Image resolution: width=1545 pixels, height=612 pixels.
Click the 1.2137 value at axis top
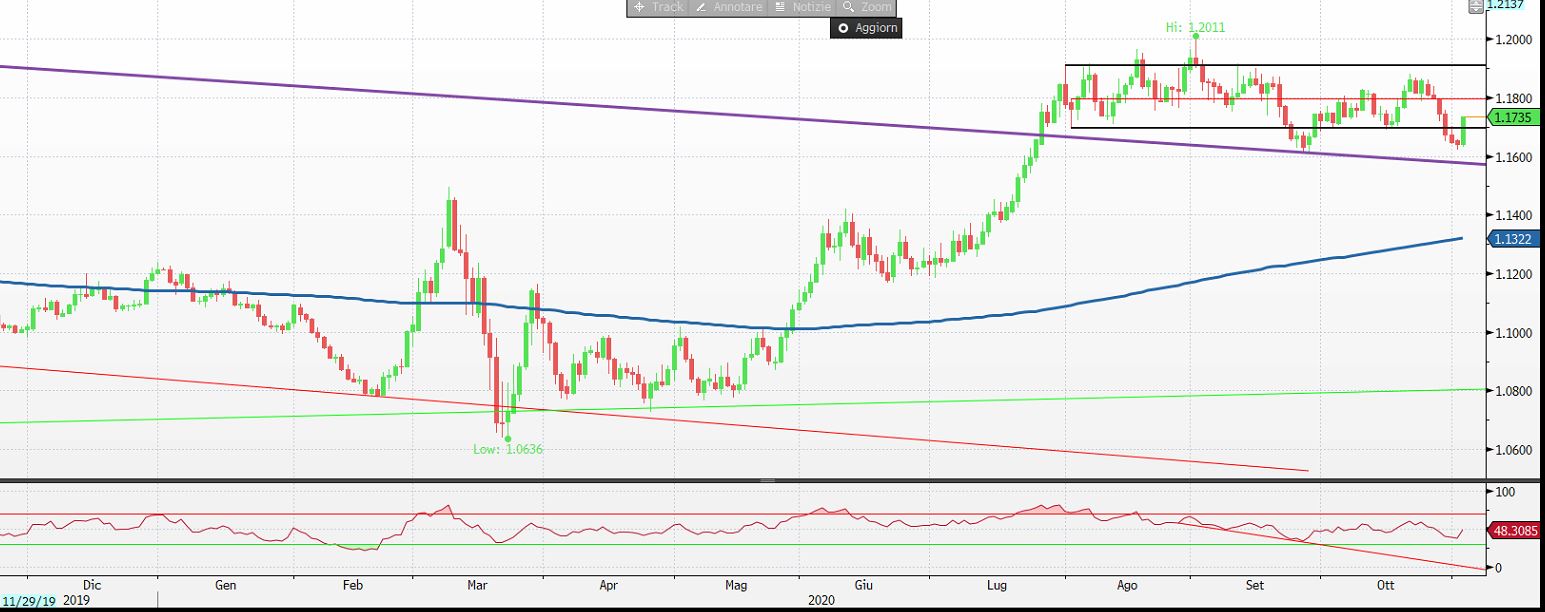pos(1512,5)
